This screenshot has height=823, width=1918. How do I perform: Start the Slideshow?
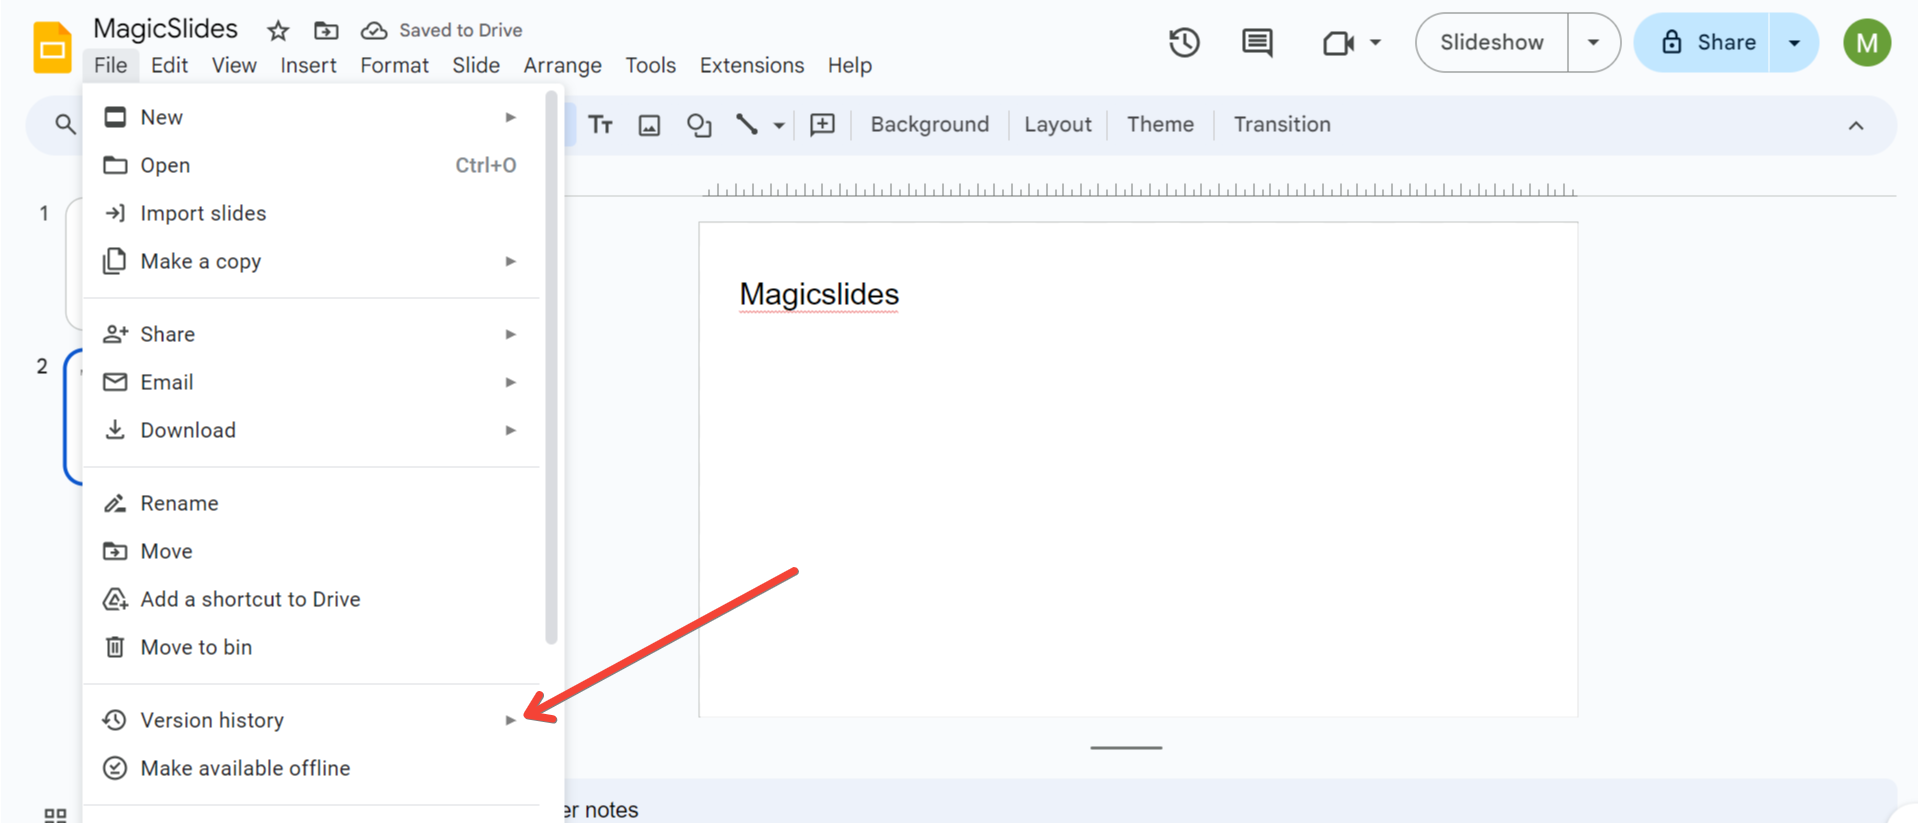pos(1491,42)
